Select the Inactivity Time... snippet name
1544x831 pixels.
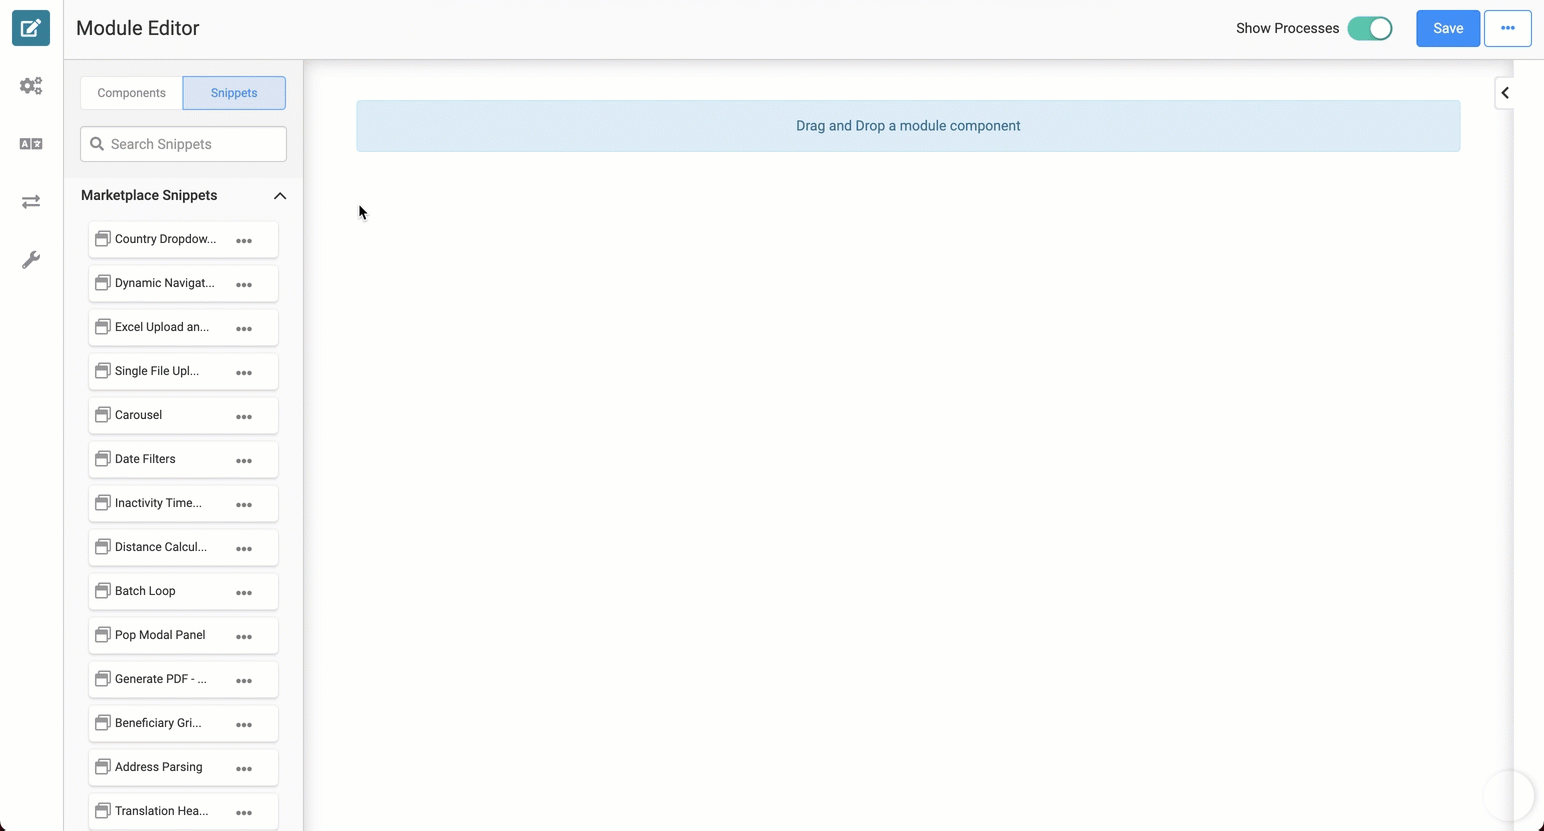[x=158, y=503]
